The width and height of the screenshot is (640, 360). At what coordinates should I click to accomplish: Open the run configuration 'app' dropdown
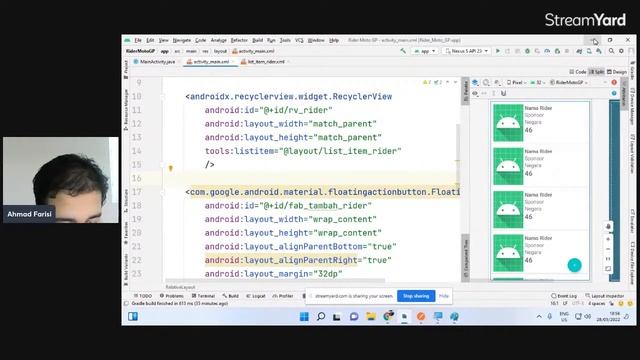[x=425, y=51]
